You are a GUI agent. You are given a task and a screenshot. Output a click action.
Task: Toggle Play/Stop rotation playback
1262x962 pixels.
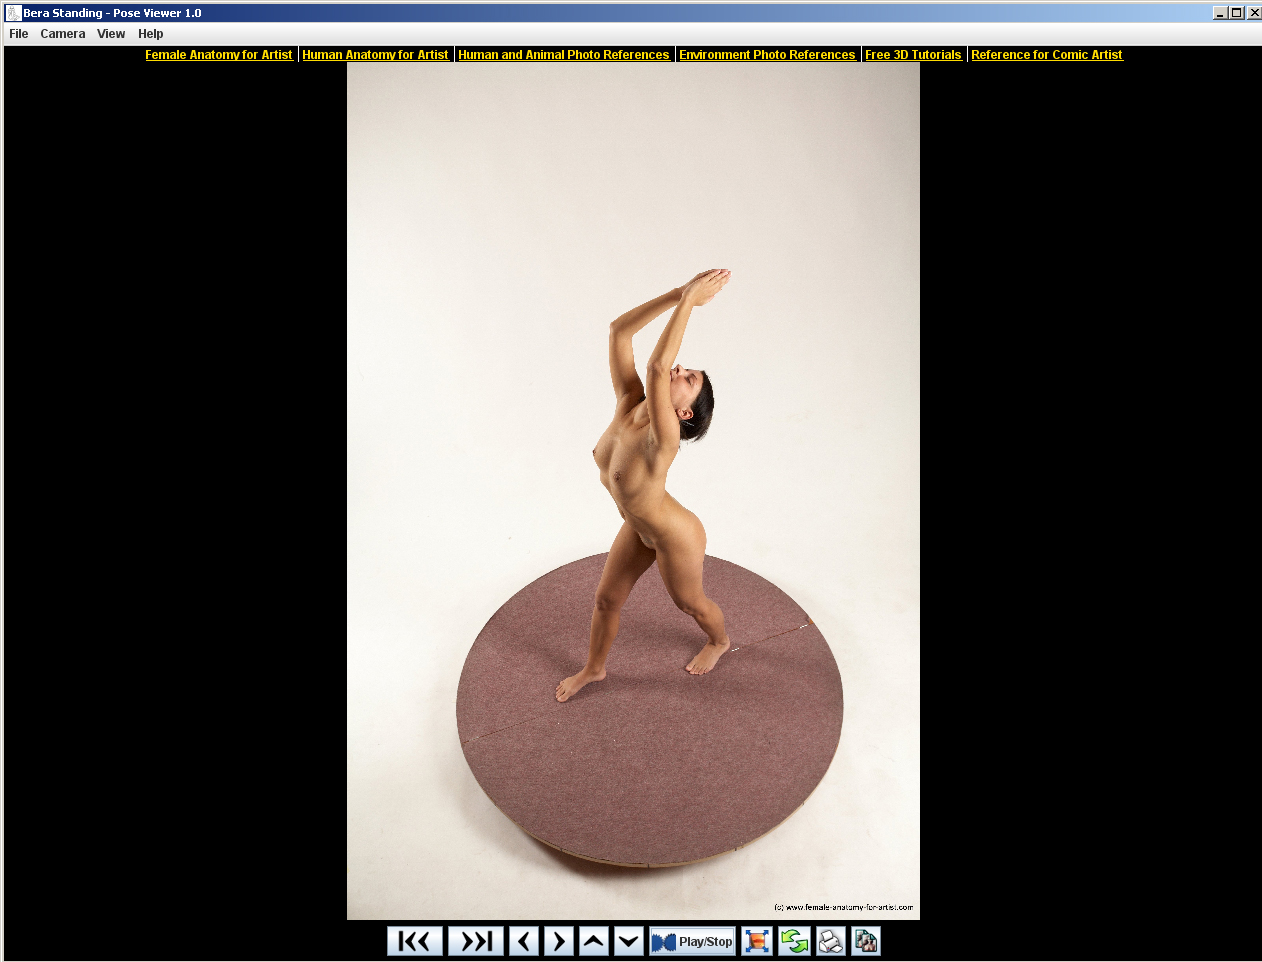pos(692,941)
